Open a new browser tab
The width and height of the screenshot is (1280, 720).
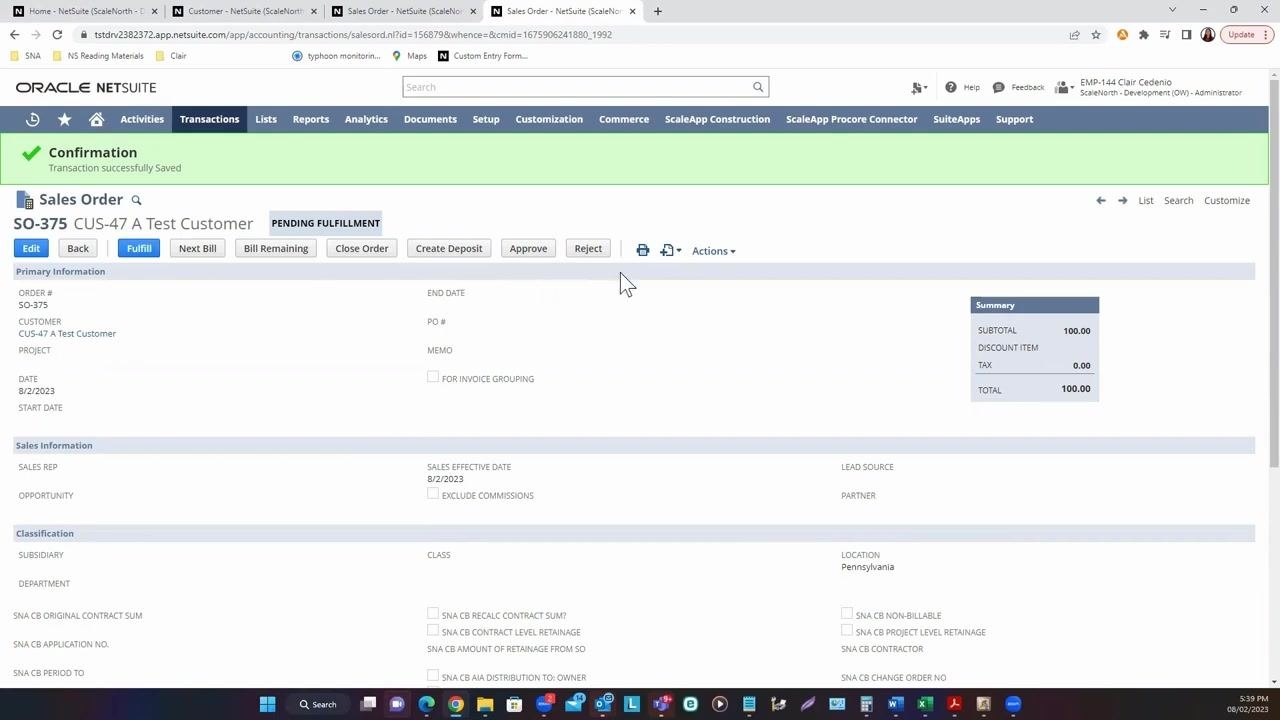(x=657, y=11)
